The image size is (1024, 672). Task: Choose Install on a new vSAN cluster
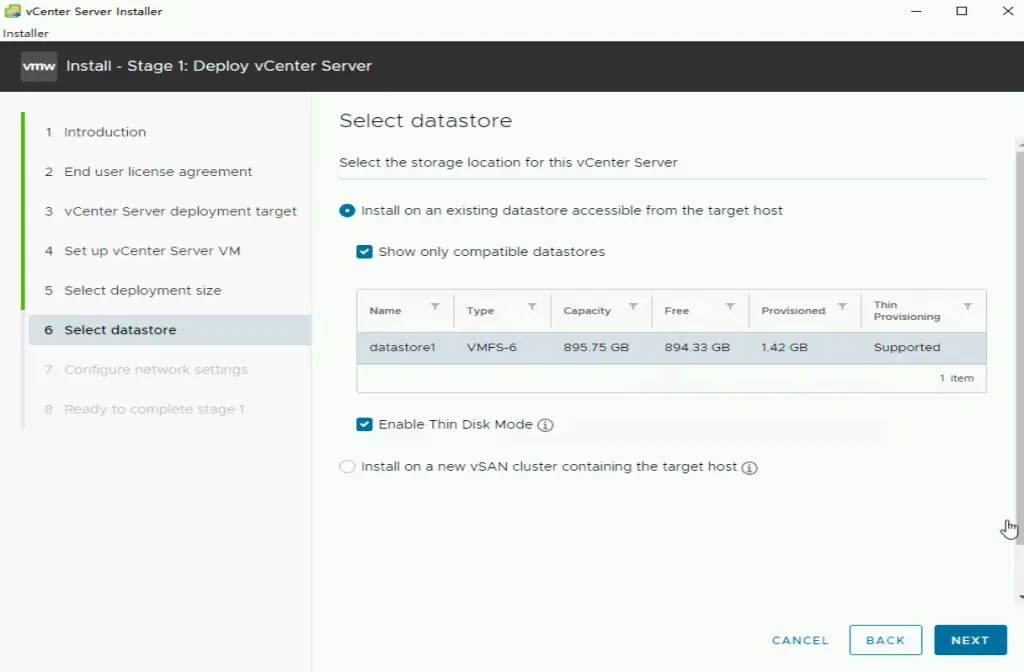pyautogui.click(x=347, y=467)
